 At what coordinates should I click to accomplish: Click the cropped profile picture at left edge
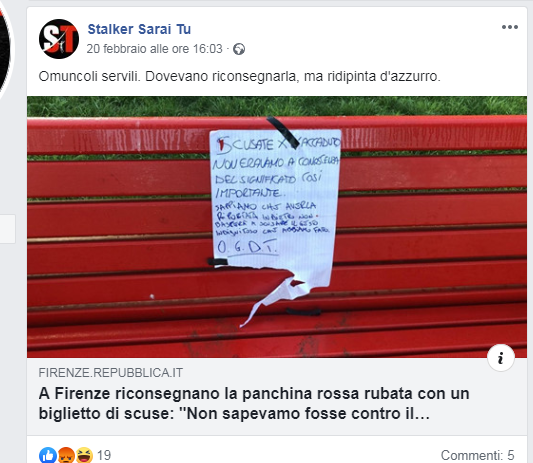(x=6, y=48)
